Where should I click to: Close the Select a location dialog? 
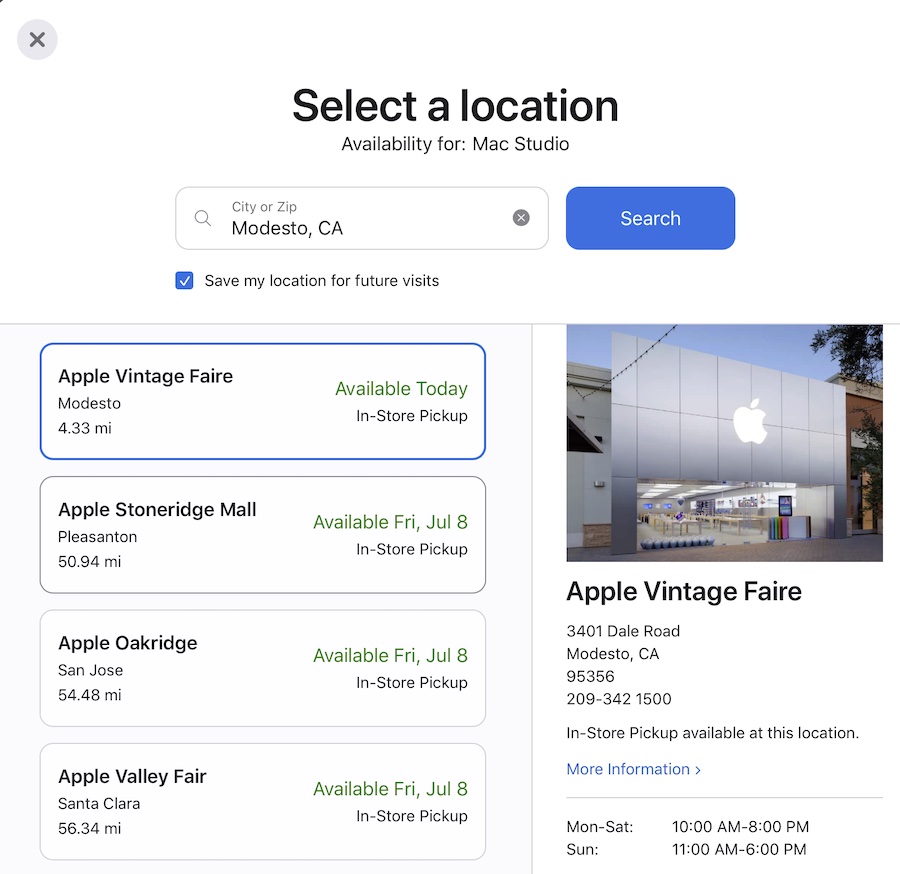tap(37, 40)
